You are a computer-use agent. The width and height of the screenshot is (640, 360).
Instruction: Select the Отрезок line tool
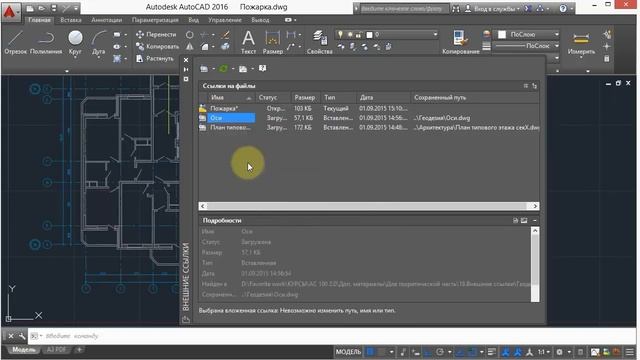pyautogui.click(x=16, y=43)
